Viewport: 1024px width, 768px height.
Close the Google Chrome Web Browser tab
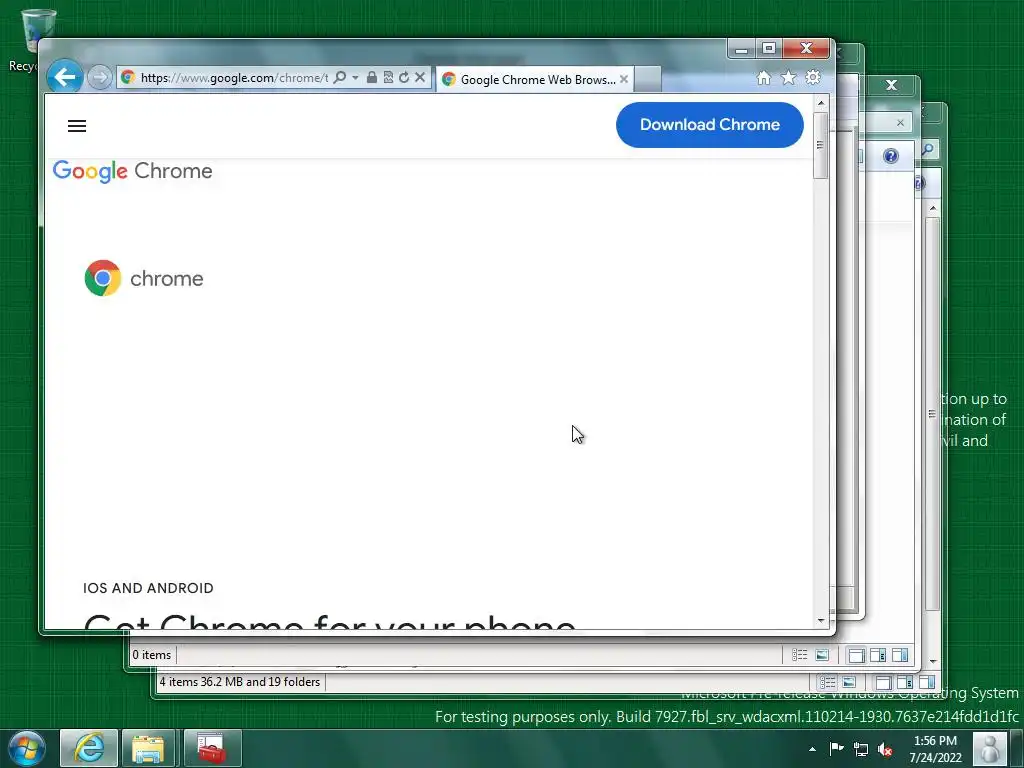[624, 79]
